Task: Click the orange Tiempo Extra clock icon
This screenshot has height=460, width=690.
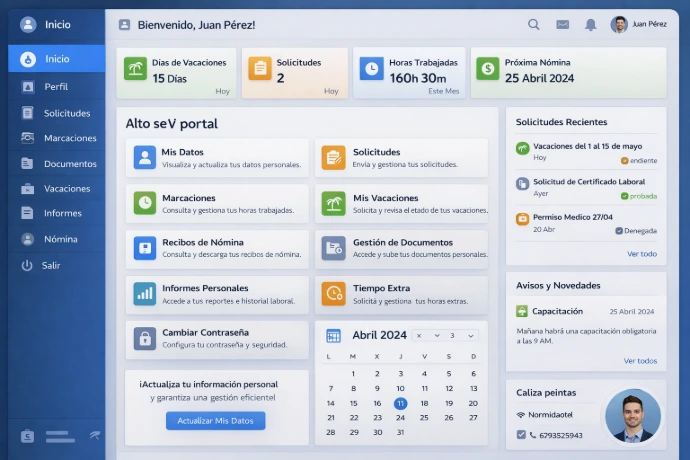Action: coord(333,293)
